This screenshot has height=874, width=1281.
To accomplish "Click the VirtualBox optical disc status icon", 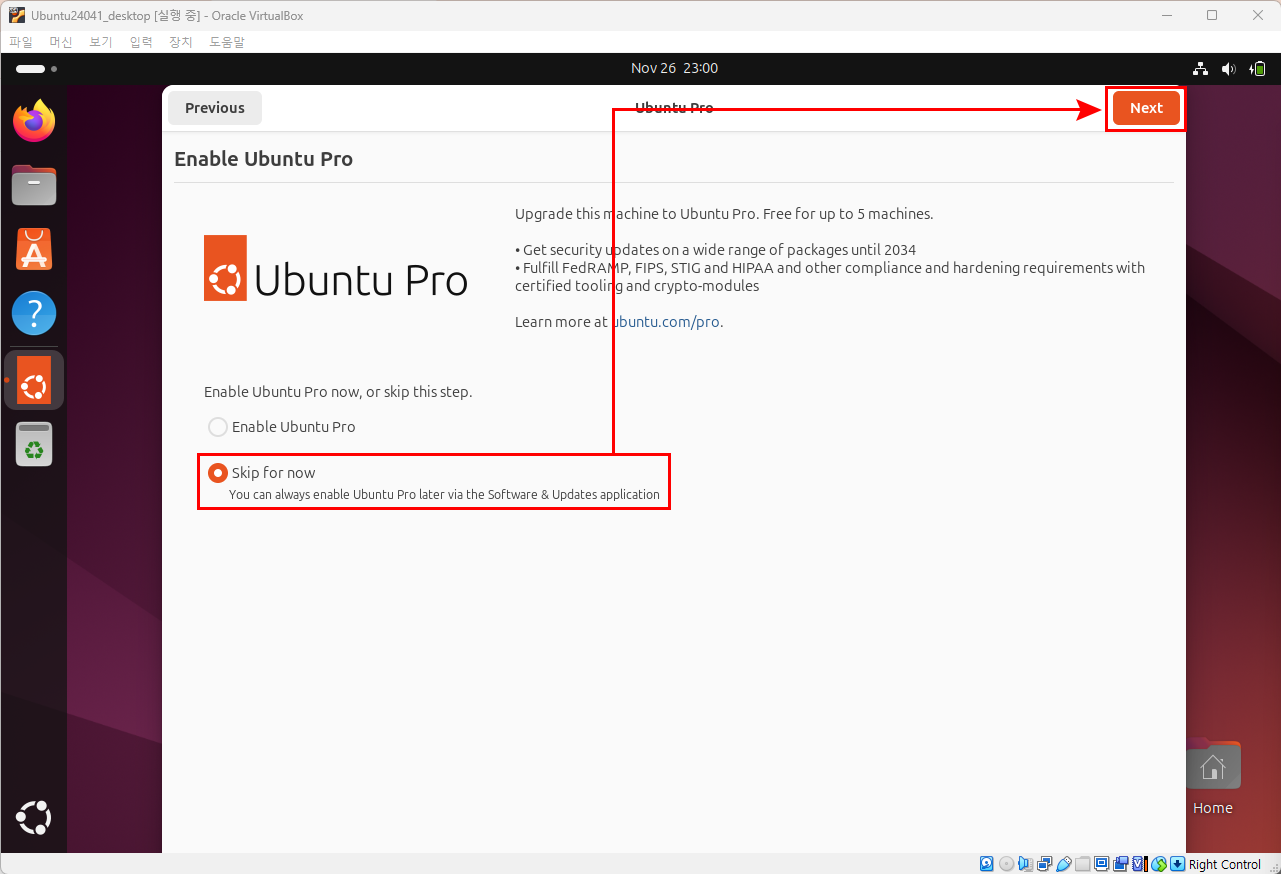I will 1007,864.
